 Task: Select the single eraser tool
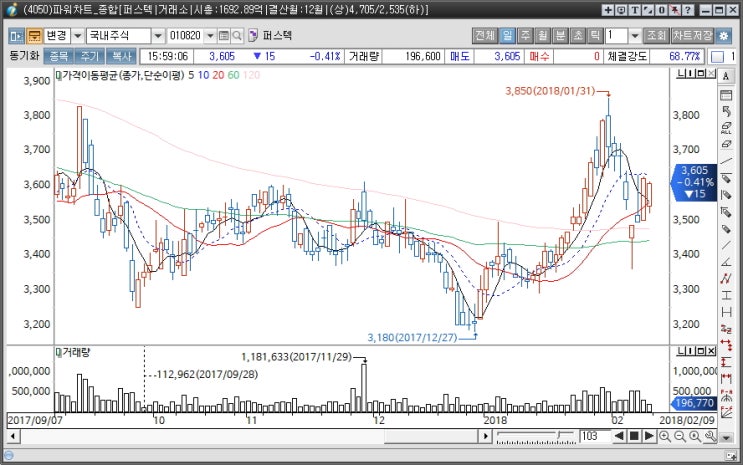point(726,144)
